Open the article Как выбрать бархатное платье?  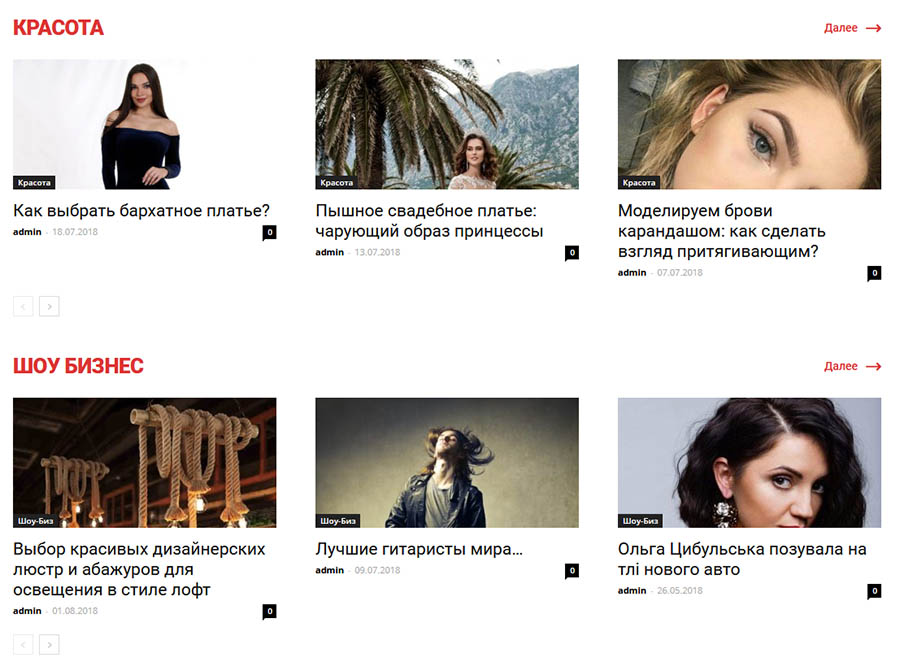coord(141,211)
